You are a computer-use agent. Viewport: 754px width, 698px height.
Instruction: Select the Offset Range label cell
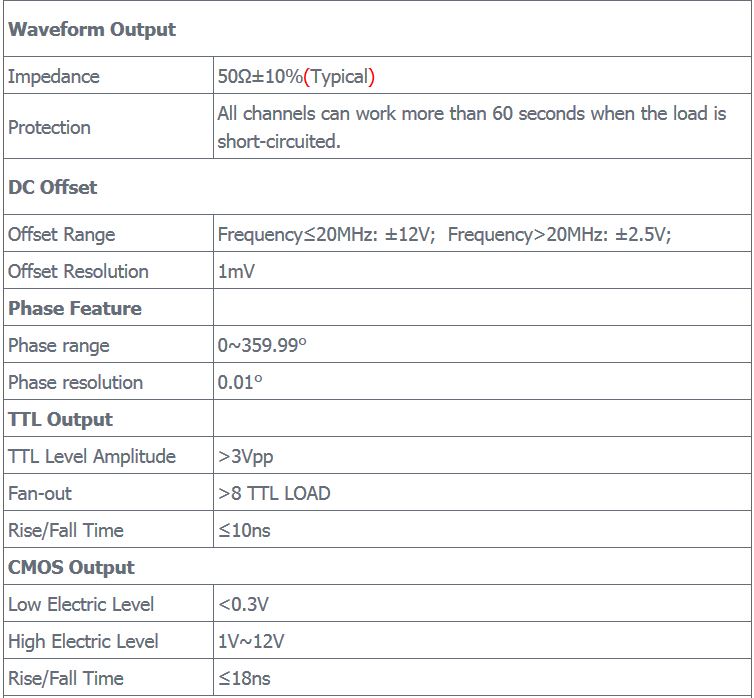[x=62, y=234]
